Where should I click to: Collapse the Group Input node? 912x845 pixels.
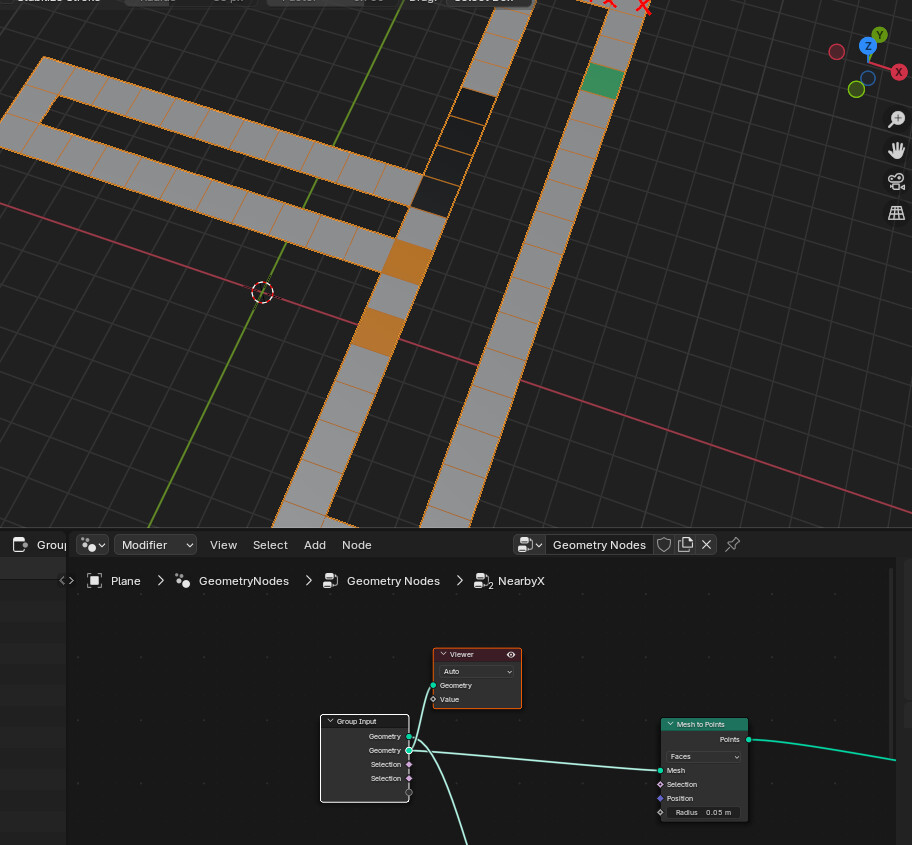(x=330, y=721)
